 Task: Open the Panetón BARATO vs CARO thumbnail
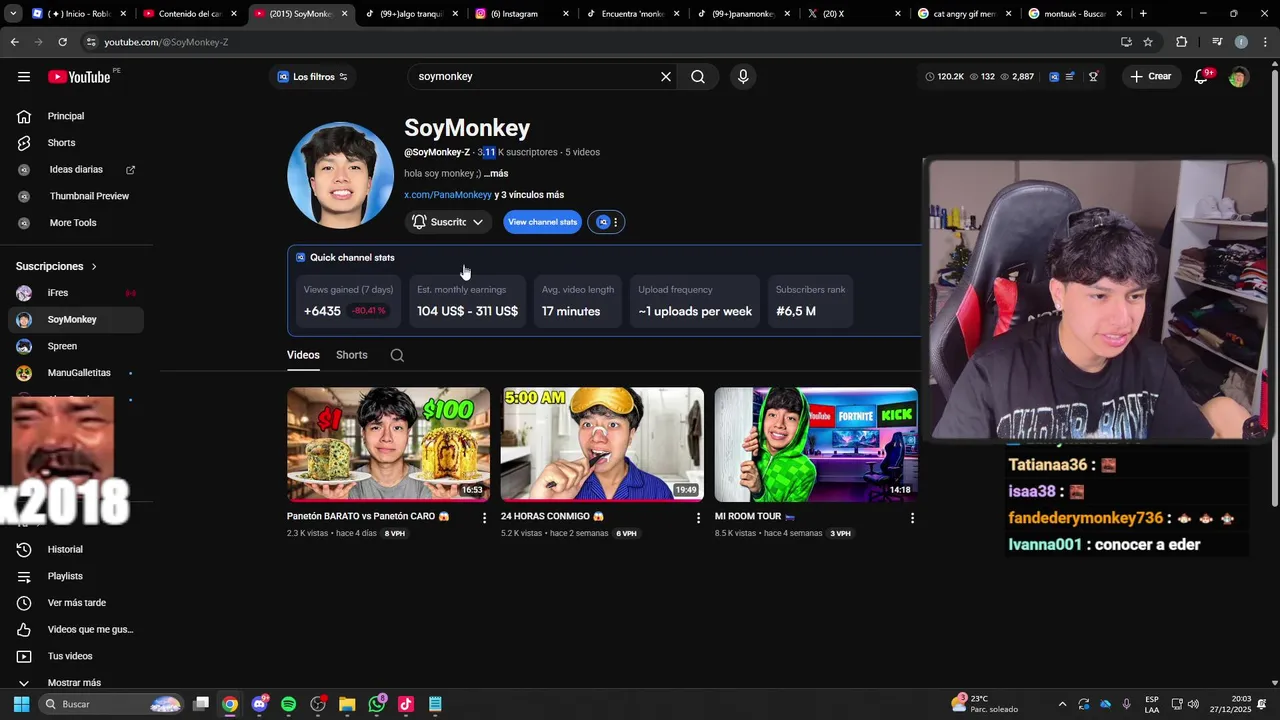(x=388, y=444)
